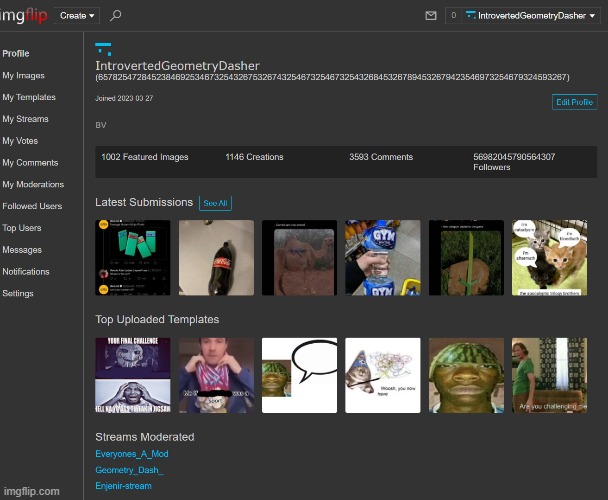The width and height of the screenshot is (608, 500).
Task: Click the imgflip logo
Action: [26, 16]
